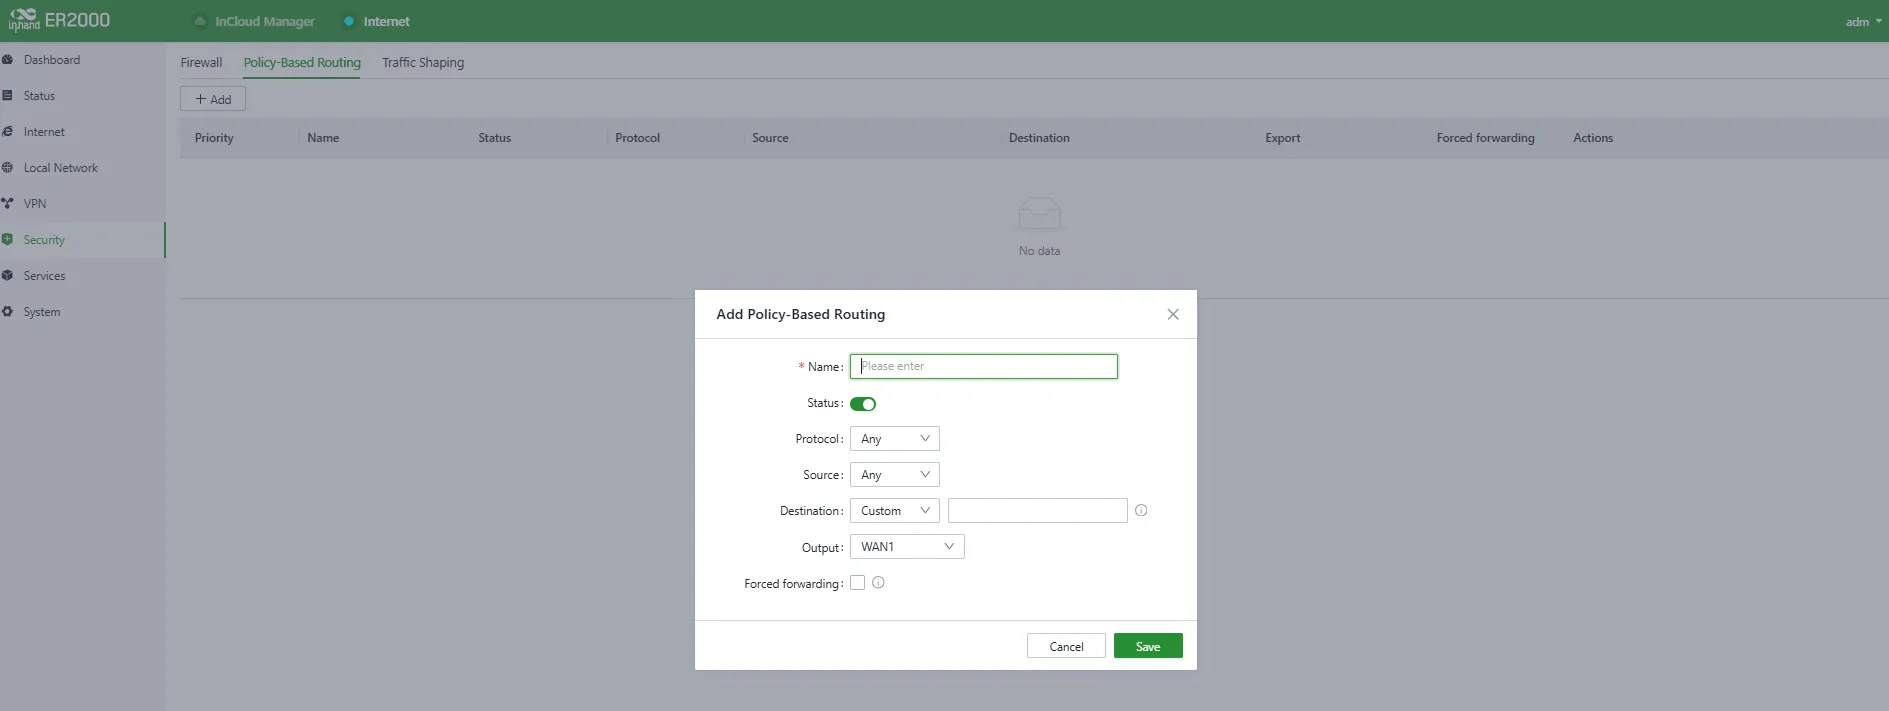The width and height of the screenshot is (1889, 711).
Task: Focus the Name input field
Action: coord(984,366)
